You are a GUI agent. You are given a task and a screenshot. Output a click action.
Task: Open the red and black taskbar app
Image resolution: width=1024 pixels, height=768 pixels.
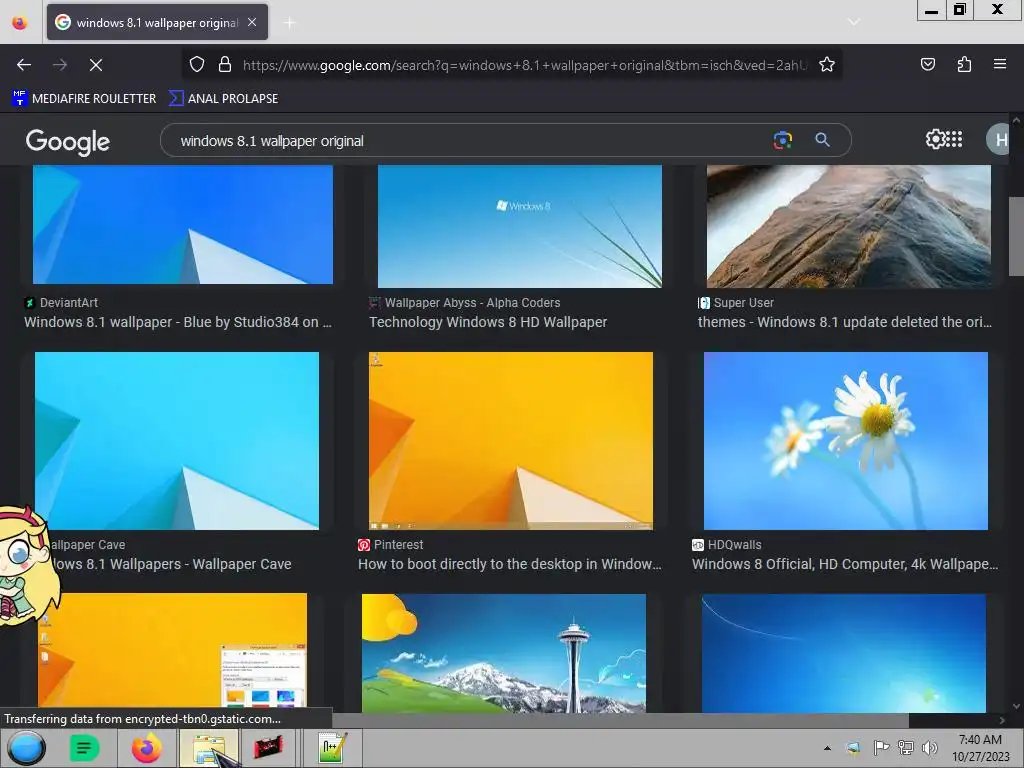[268, 748]
